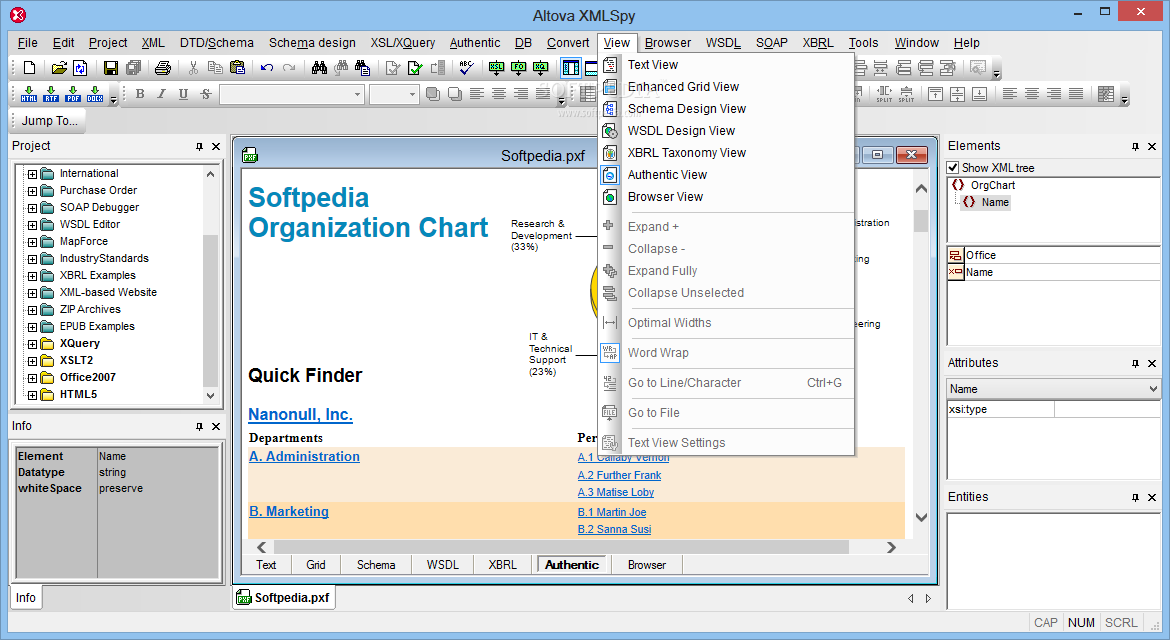Expand the XQuery folder node
This screenshot has width=1170, height=640.
click(32, 345)
